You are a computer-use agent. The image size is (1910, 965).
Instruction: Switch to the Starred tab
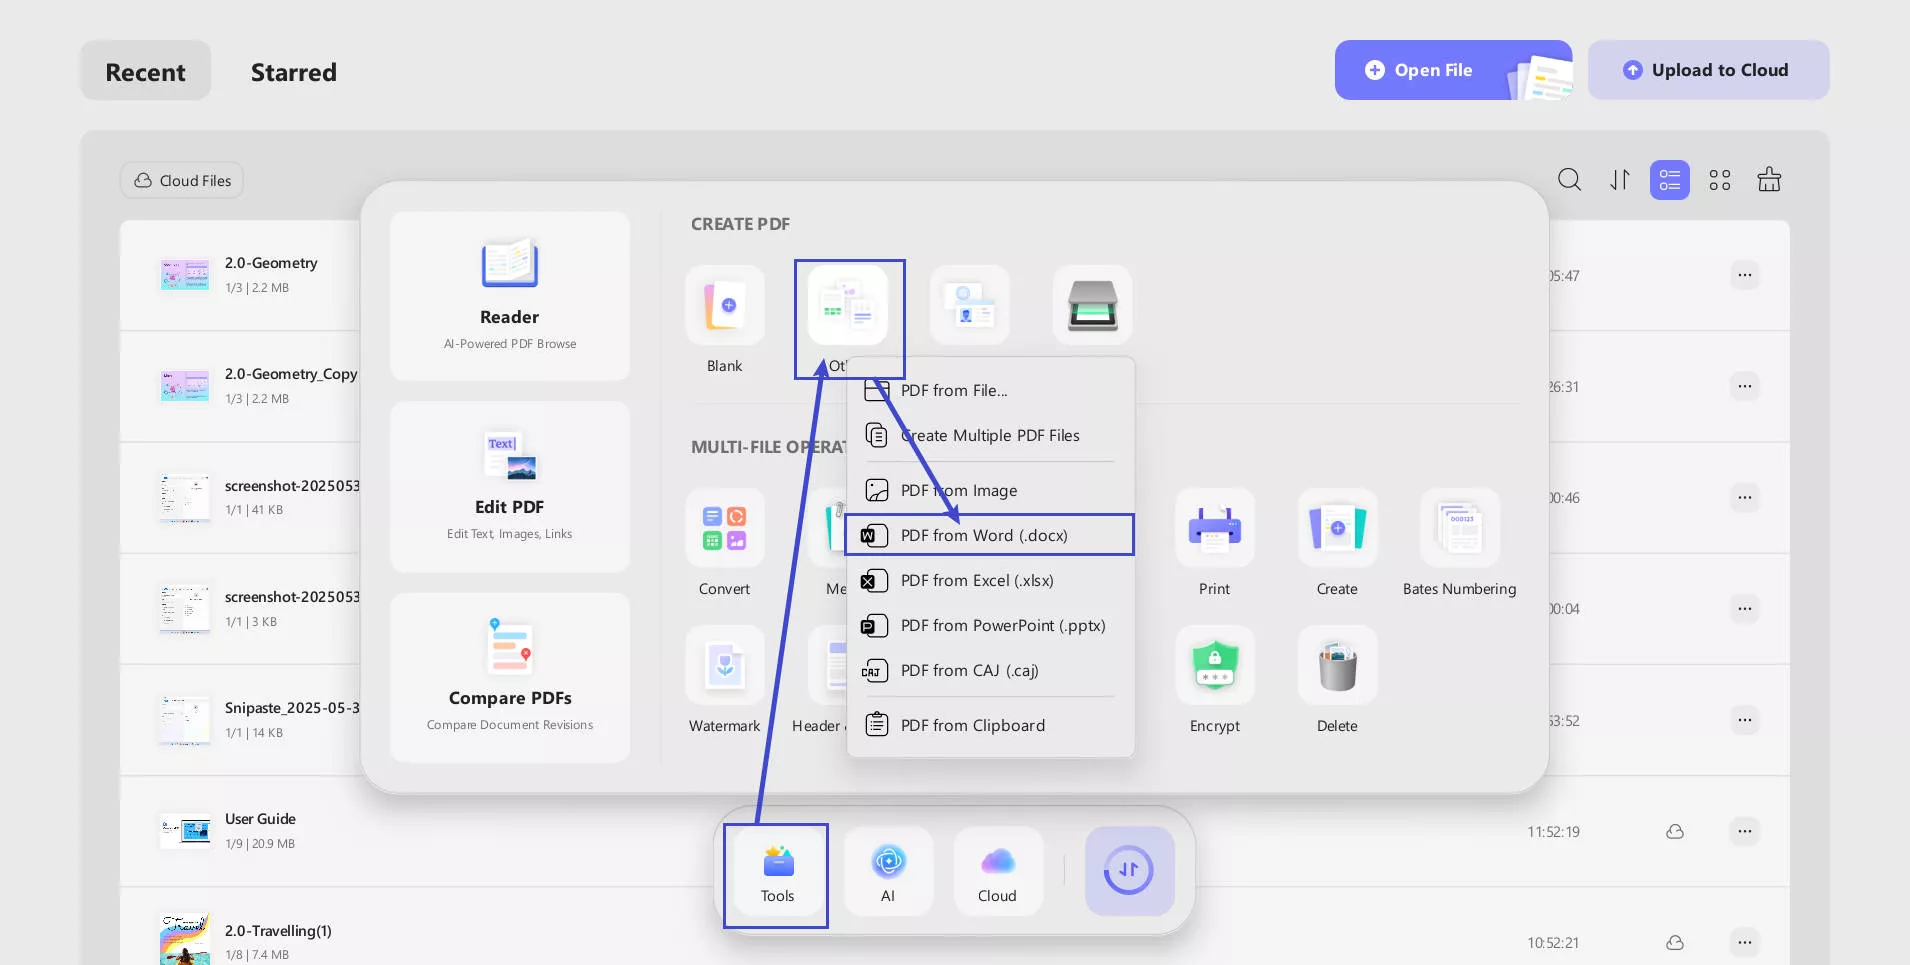coord(293,72)
